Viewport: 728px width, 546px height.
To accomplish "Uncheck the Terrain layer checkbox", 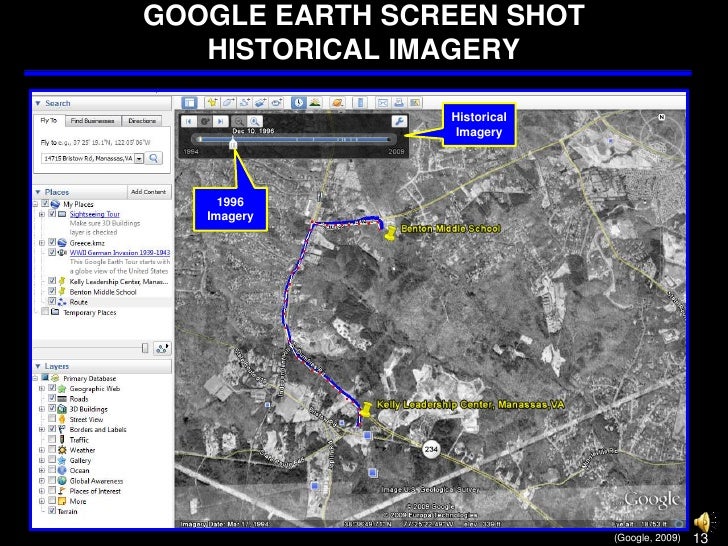I will (52, 511).
